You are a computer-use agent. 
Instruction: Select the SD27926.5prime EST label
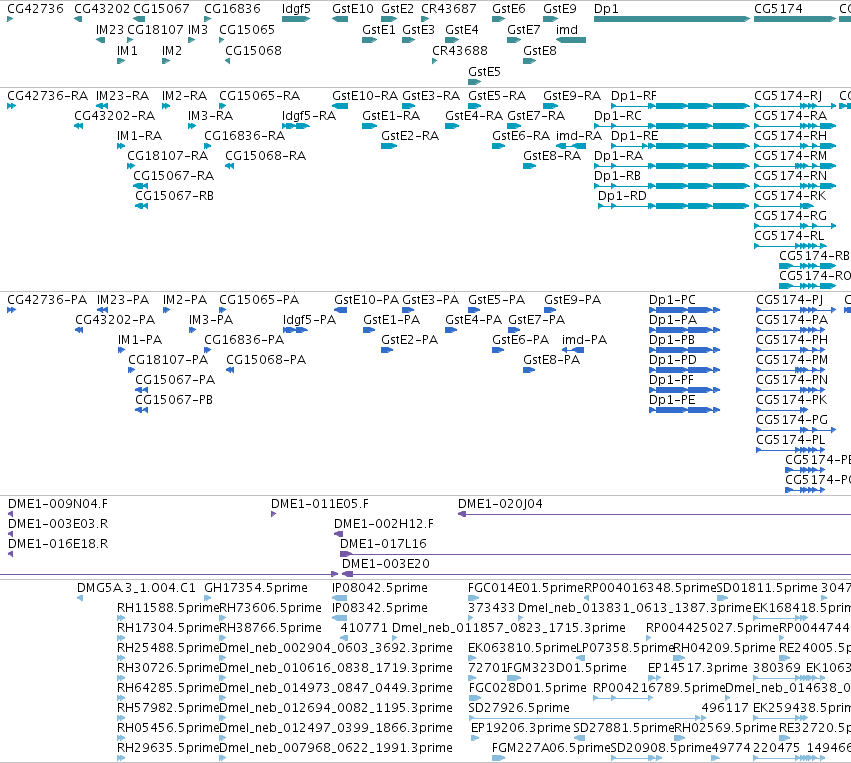(519, 708)
